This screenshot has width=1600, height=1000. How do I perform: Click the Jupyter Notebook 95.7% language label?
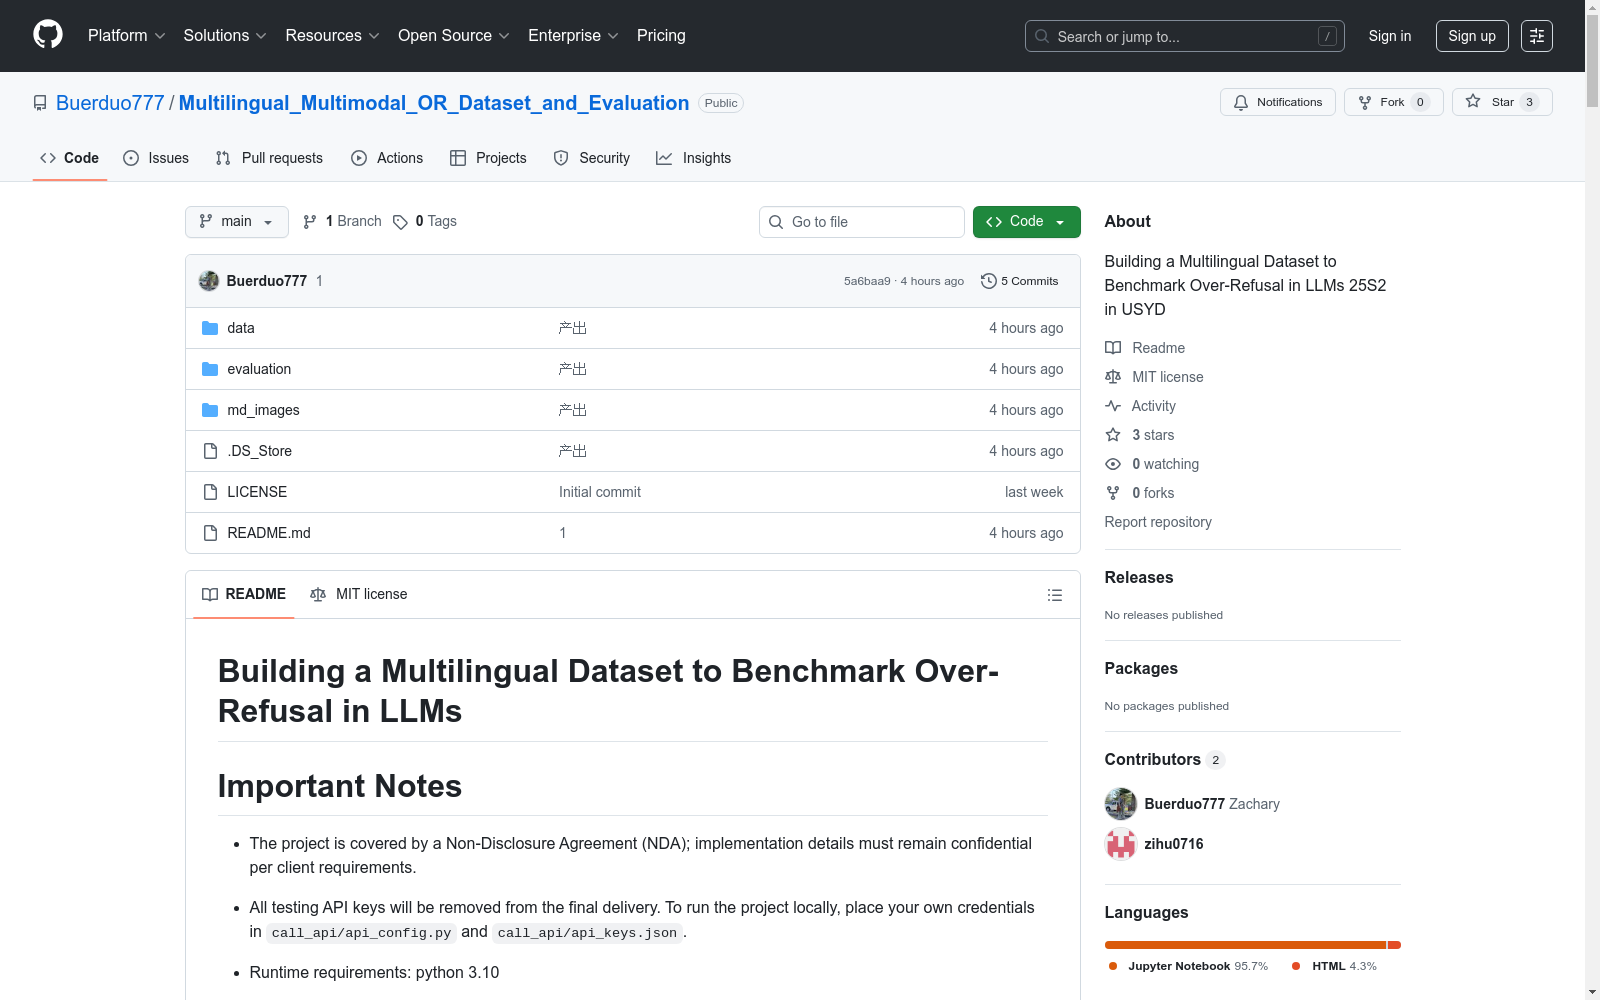(x=1188, y=966)
